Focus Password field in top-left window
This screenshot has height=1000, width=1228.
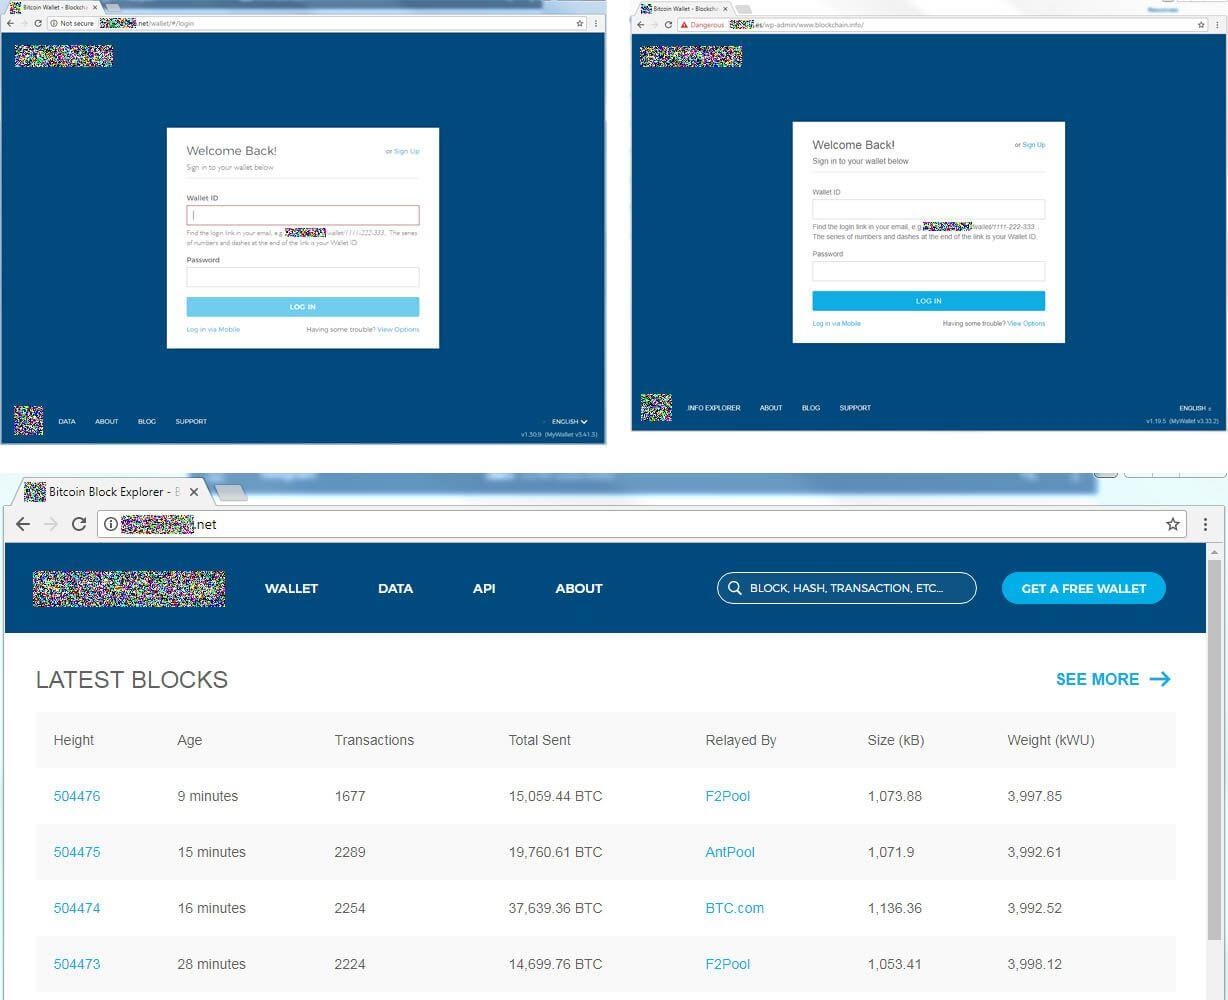tap(303, 277)
